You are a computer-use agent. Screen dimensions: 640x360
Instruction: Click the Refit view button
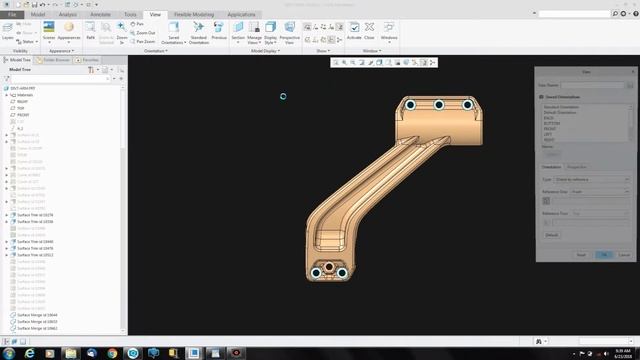(90, 31)
